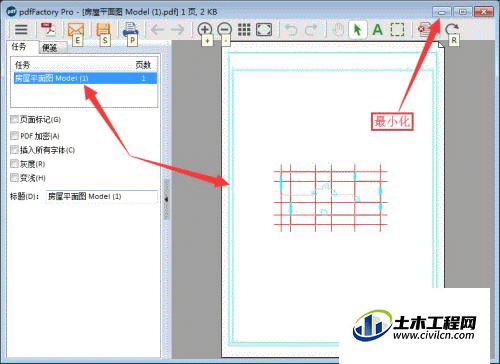This screenshot has width=500, height=364.
Task: Go to previous page arrow
Action: (157, 30)
